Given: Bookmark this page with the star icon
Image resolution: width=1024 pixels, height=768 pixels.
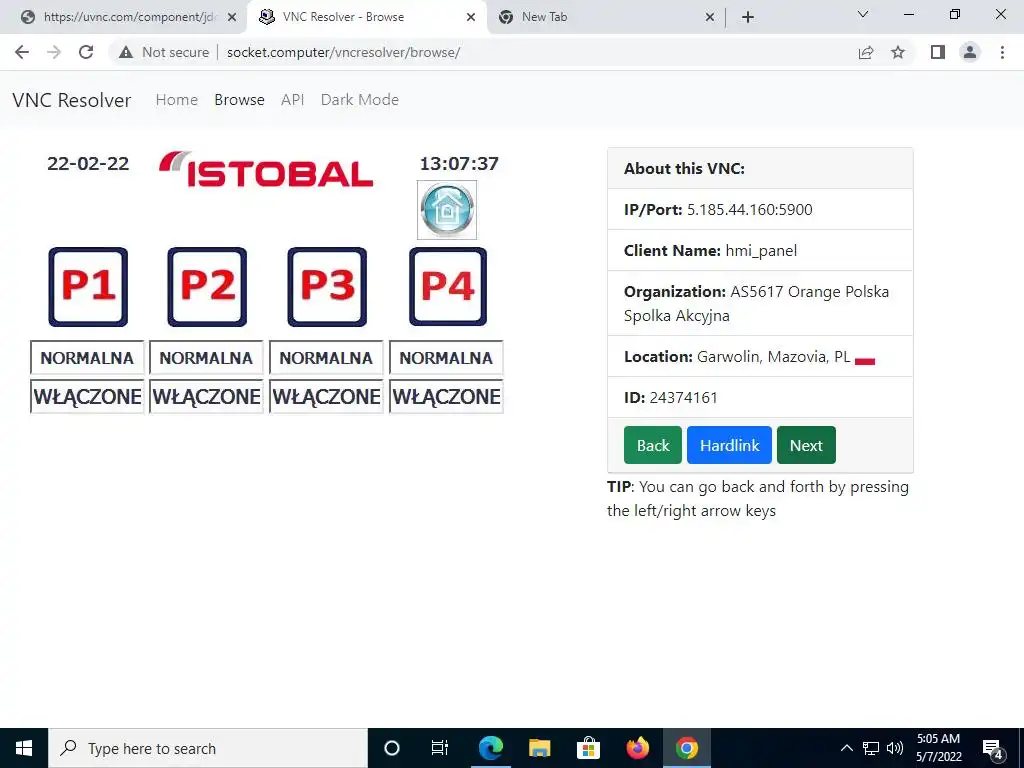Looking at the screenshot, I should [898, 52].
